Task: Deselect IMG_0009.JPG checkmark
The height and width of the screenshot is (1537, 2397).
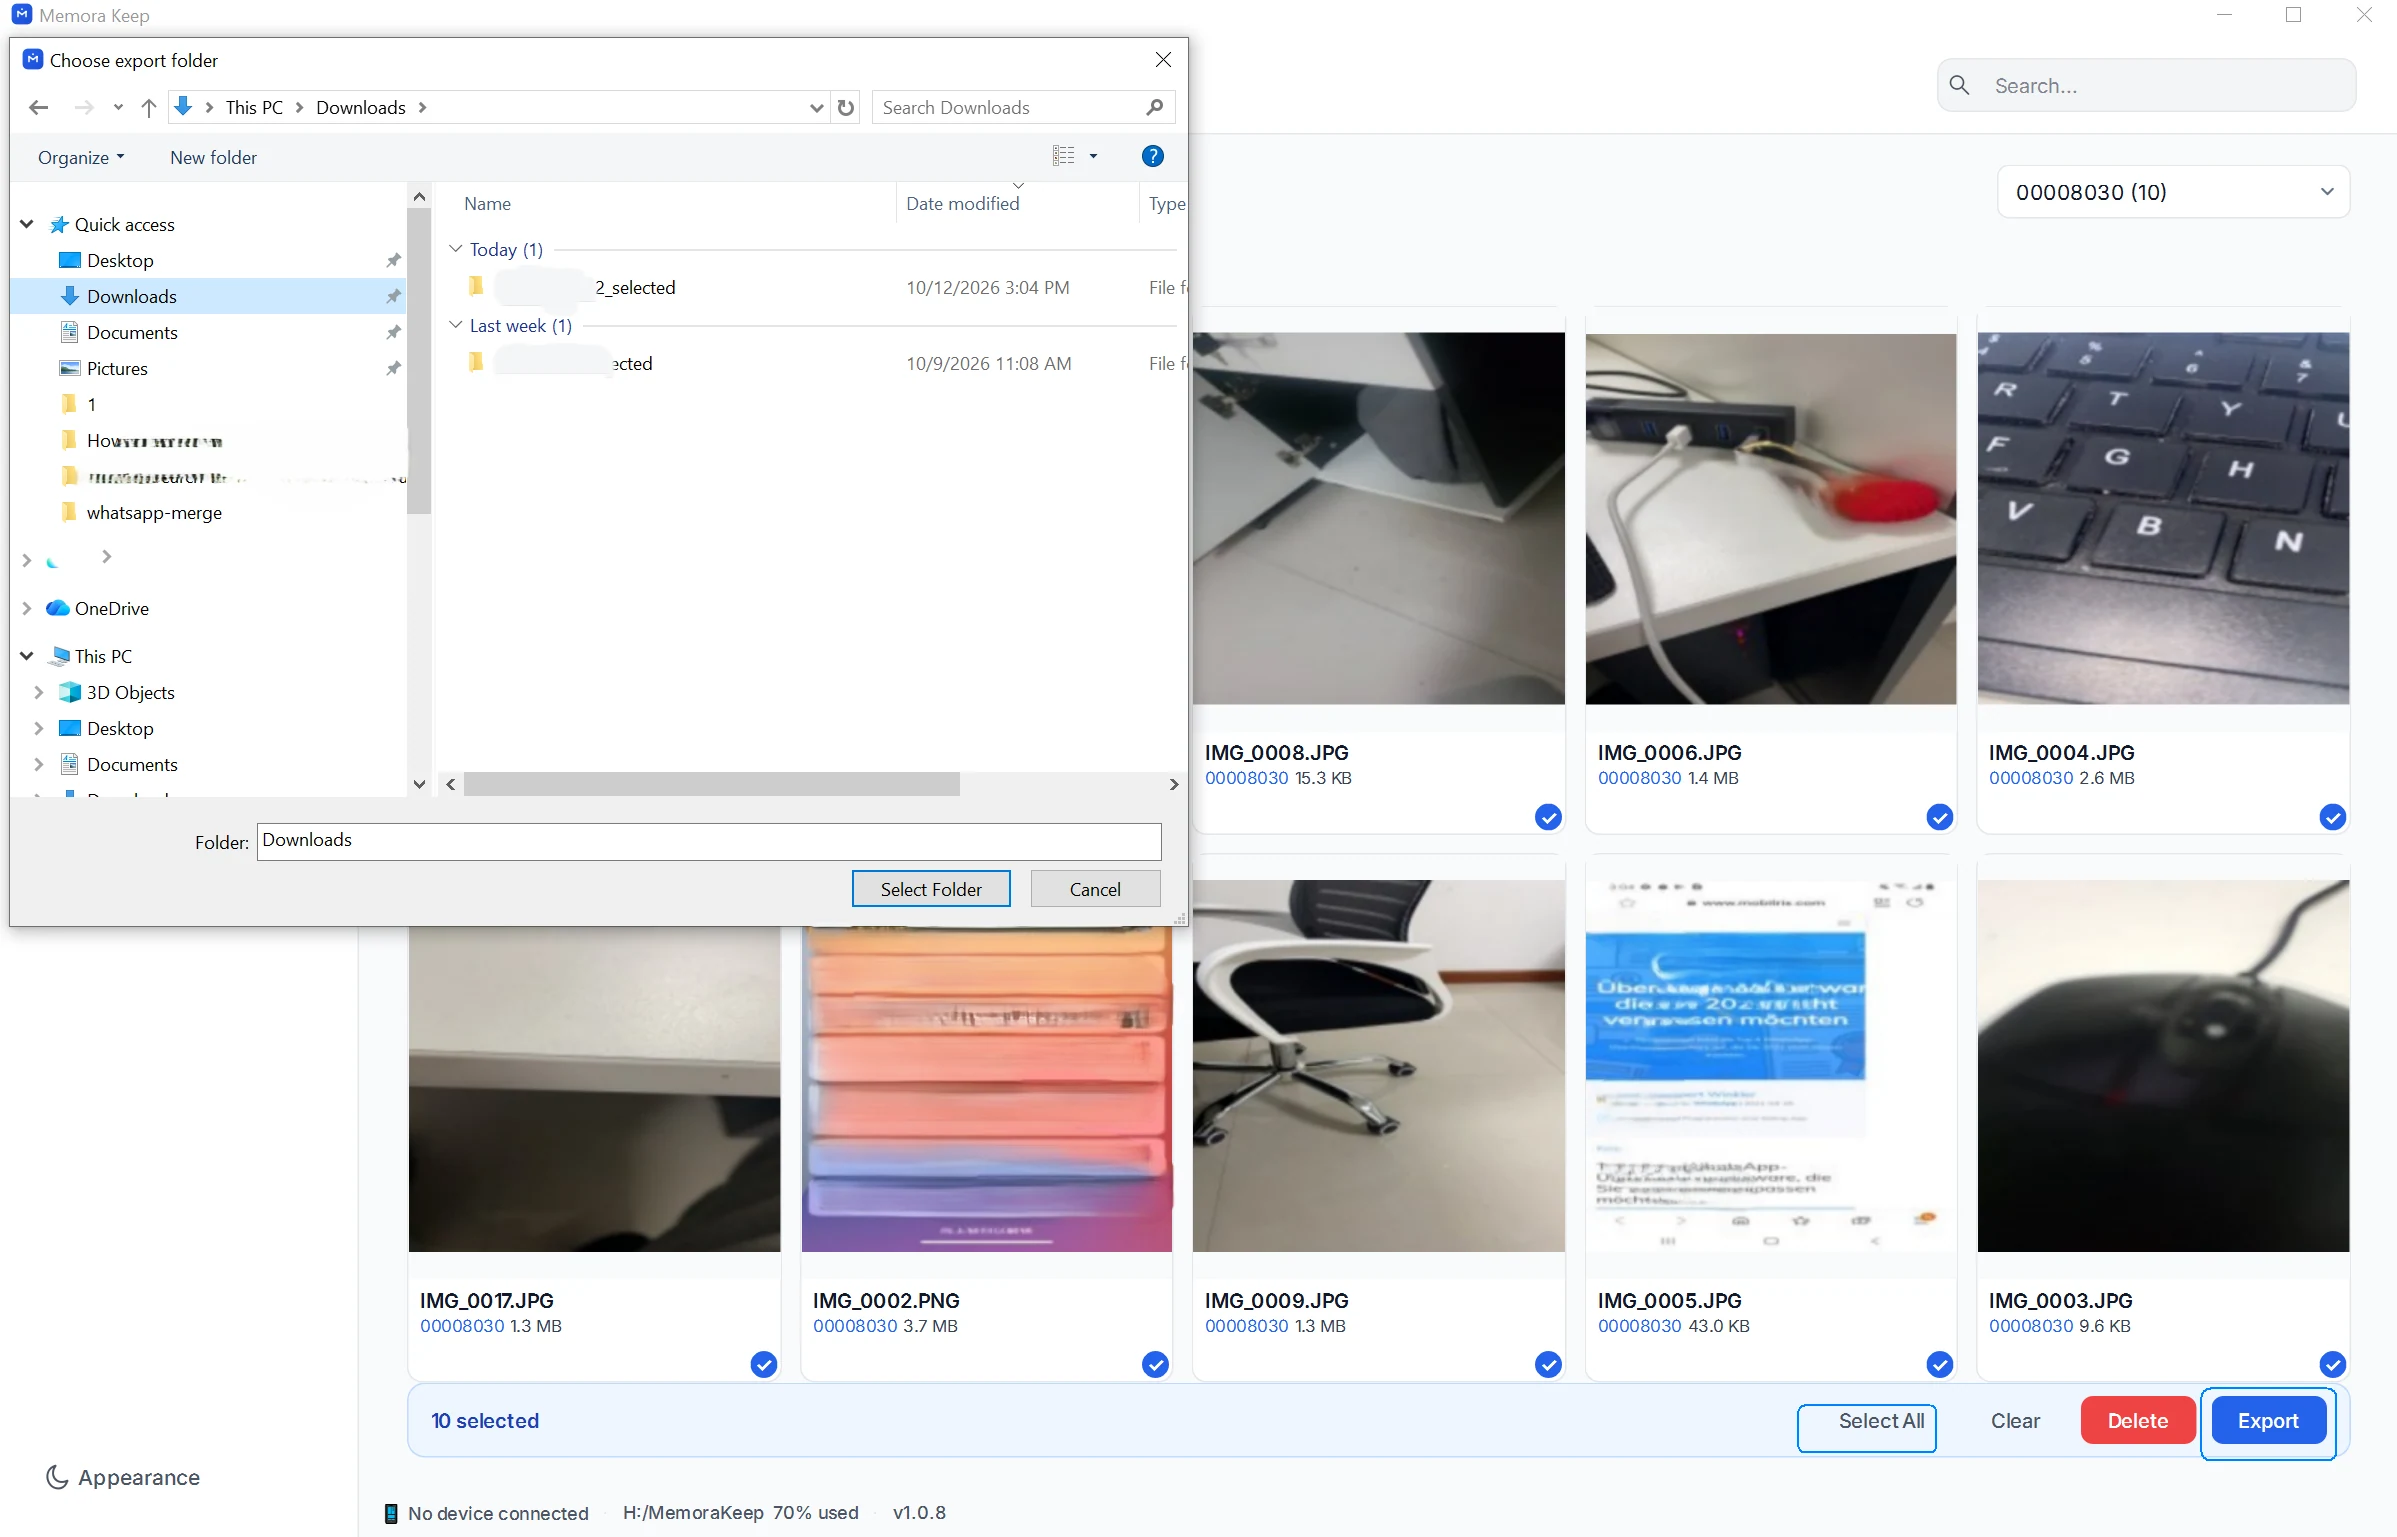Action: point(1548,1364)
